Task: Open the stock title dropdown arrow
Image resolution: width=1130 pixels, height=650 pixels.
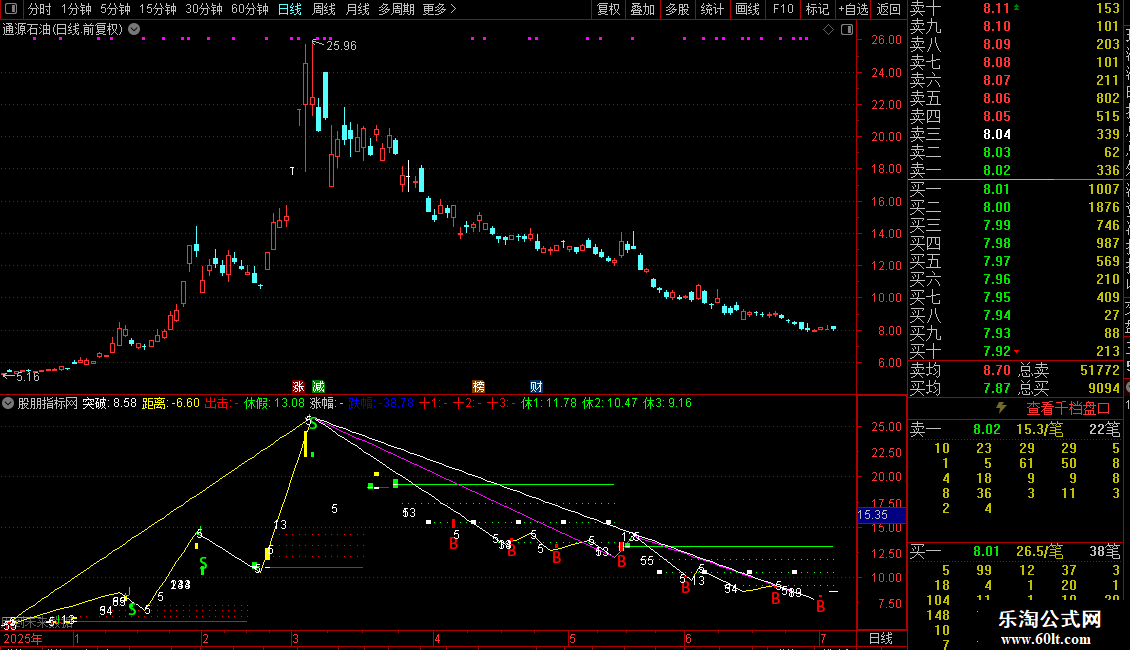Action: point(134,30)
